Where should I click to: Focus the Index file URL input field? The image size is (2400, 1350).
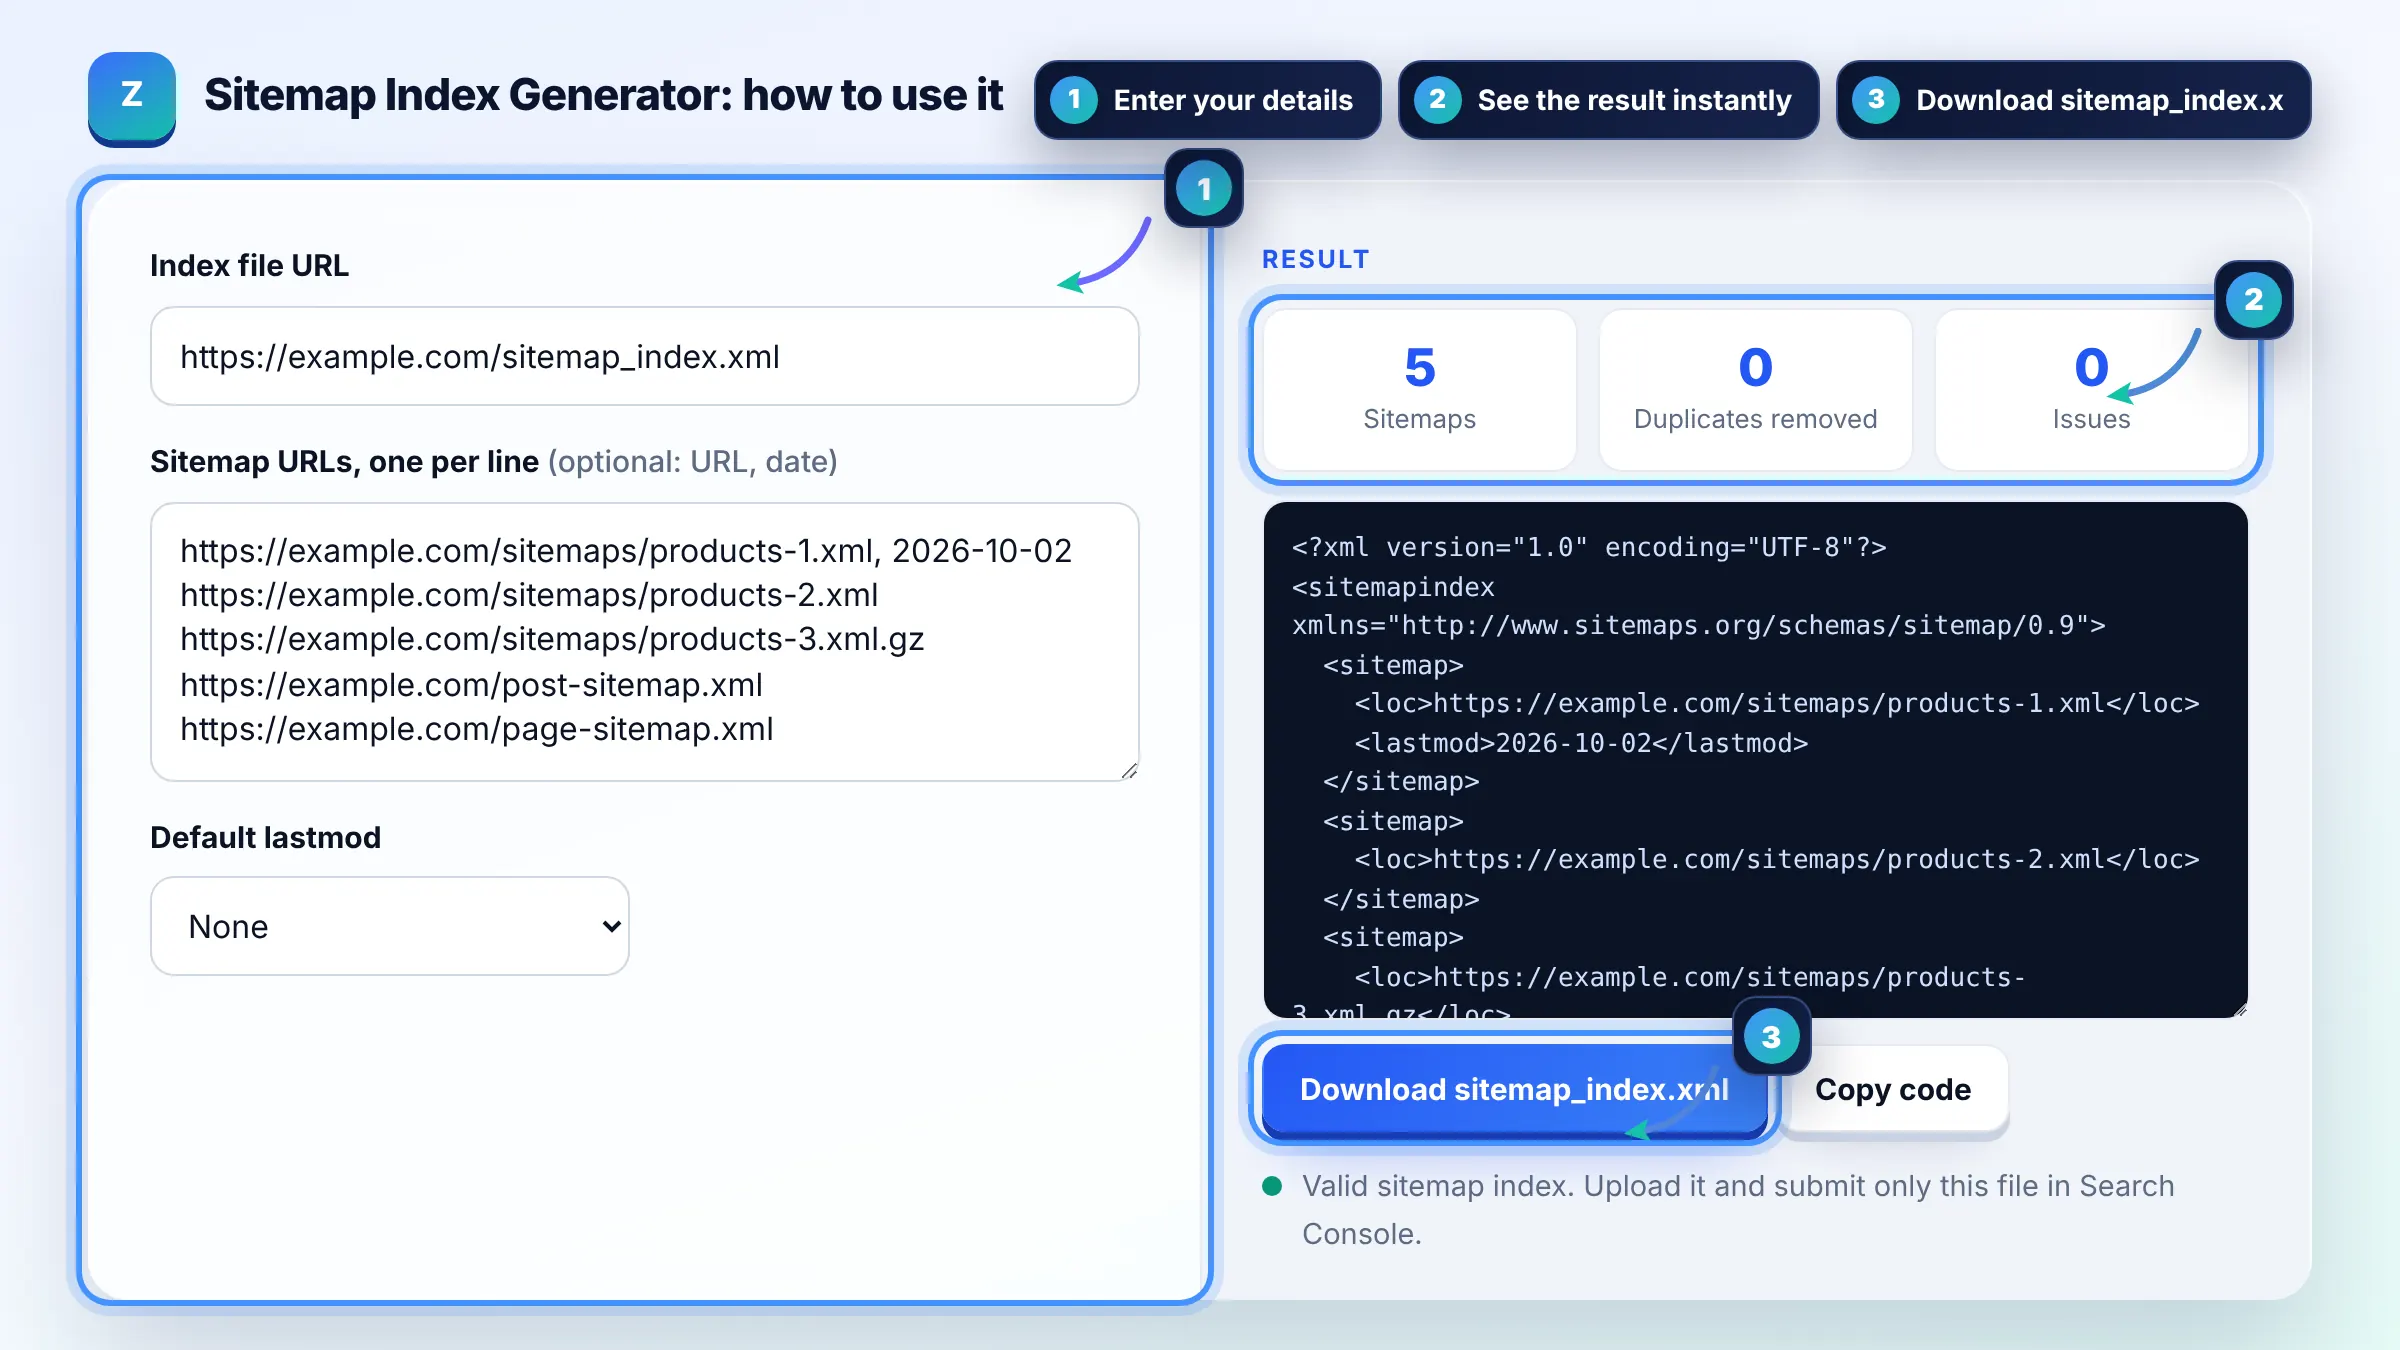click(645, 356)
